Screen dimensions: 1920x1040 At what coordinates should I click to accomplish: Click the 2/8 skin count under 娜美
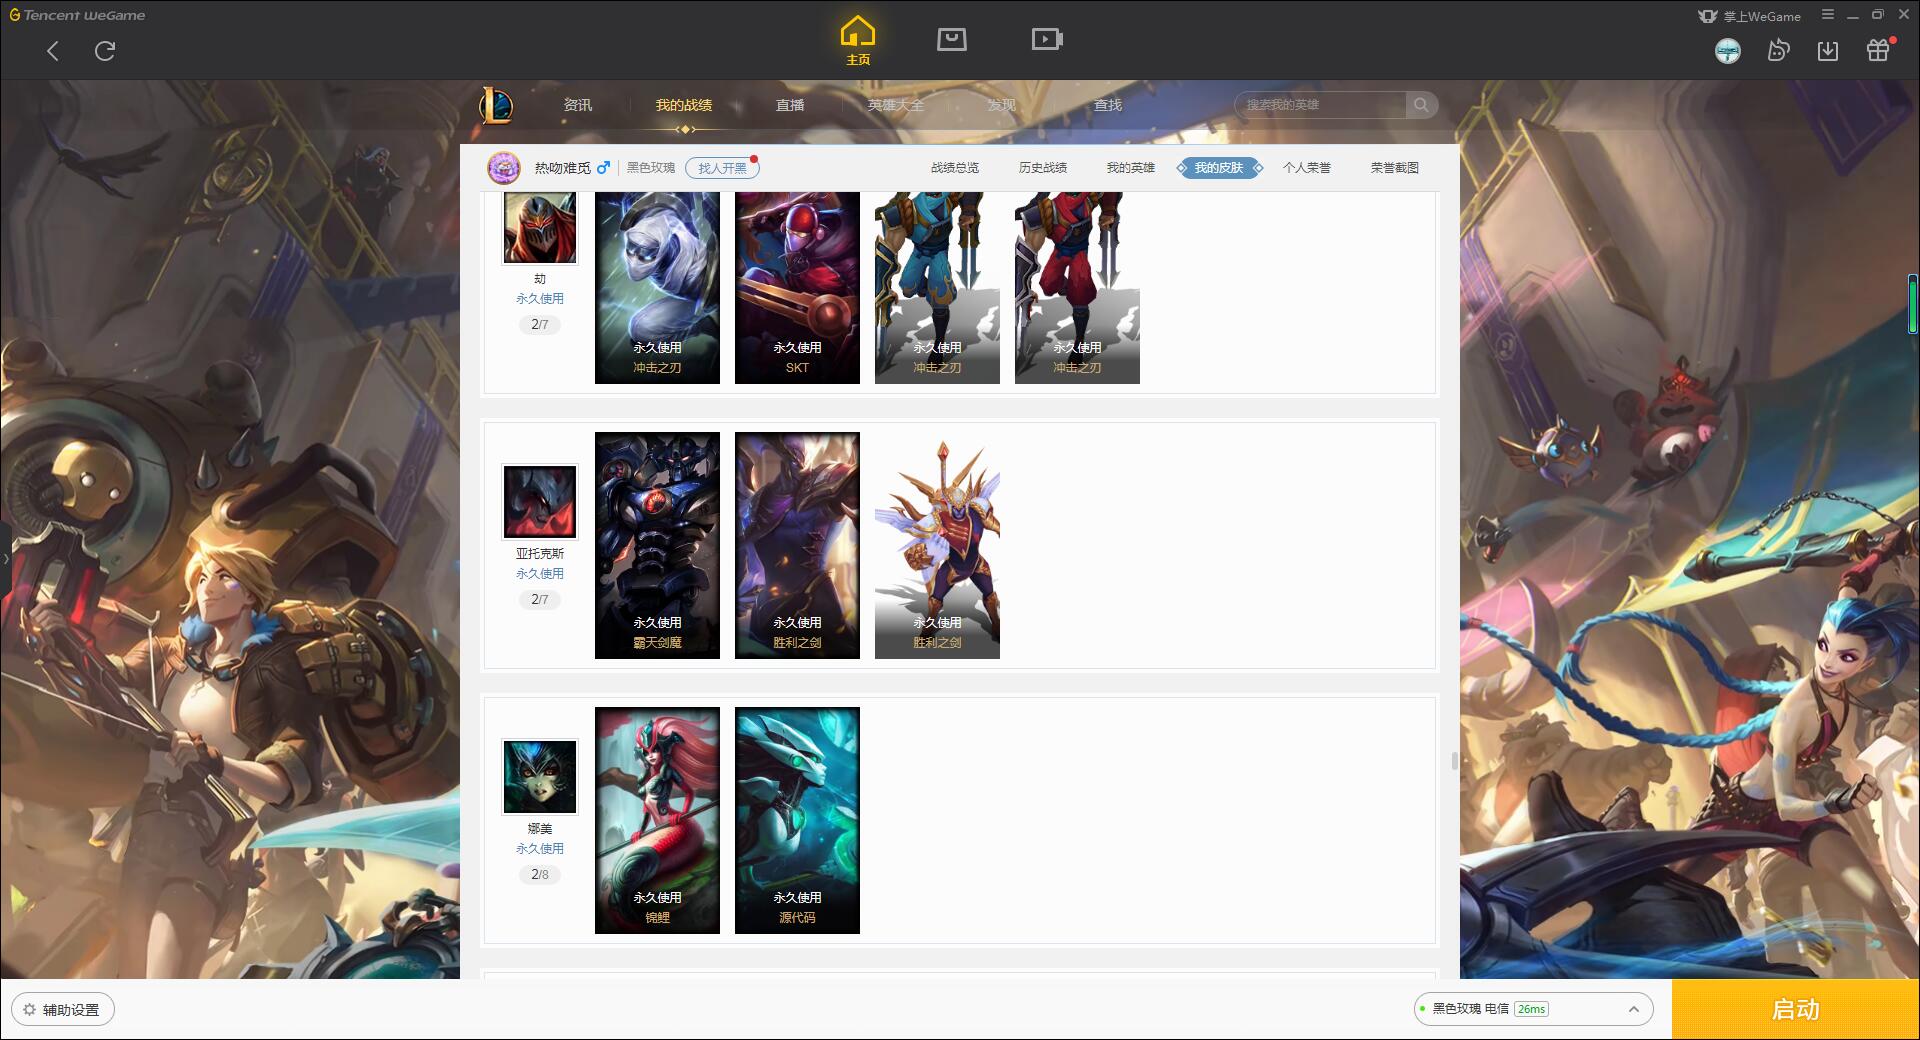tap(540, 874)
